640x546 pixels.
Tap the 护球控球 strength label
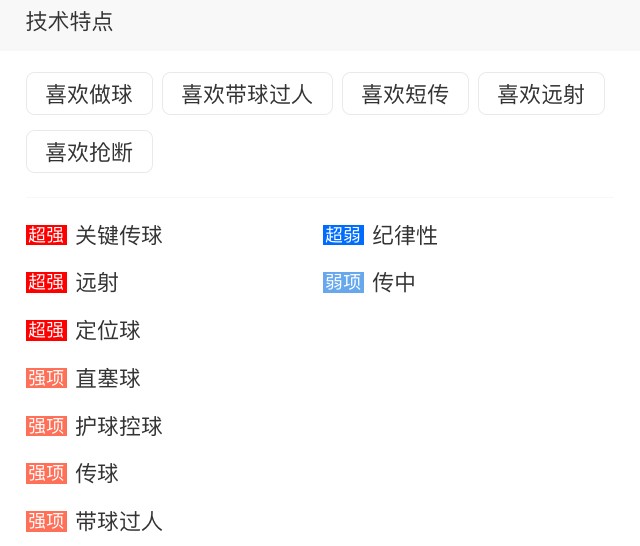[119, 426]
